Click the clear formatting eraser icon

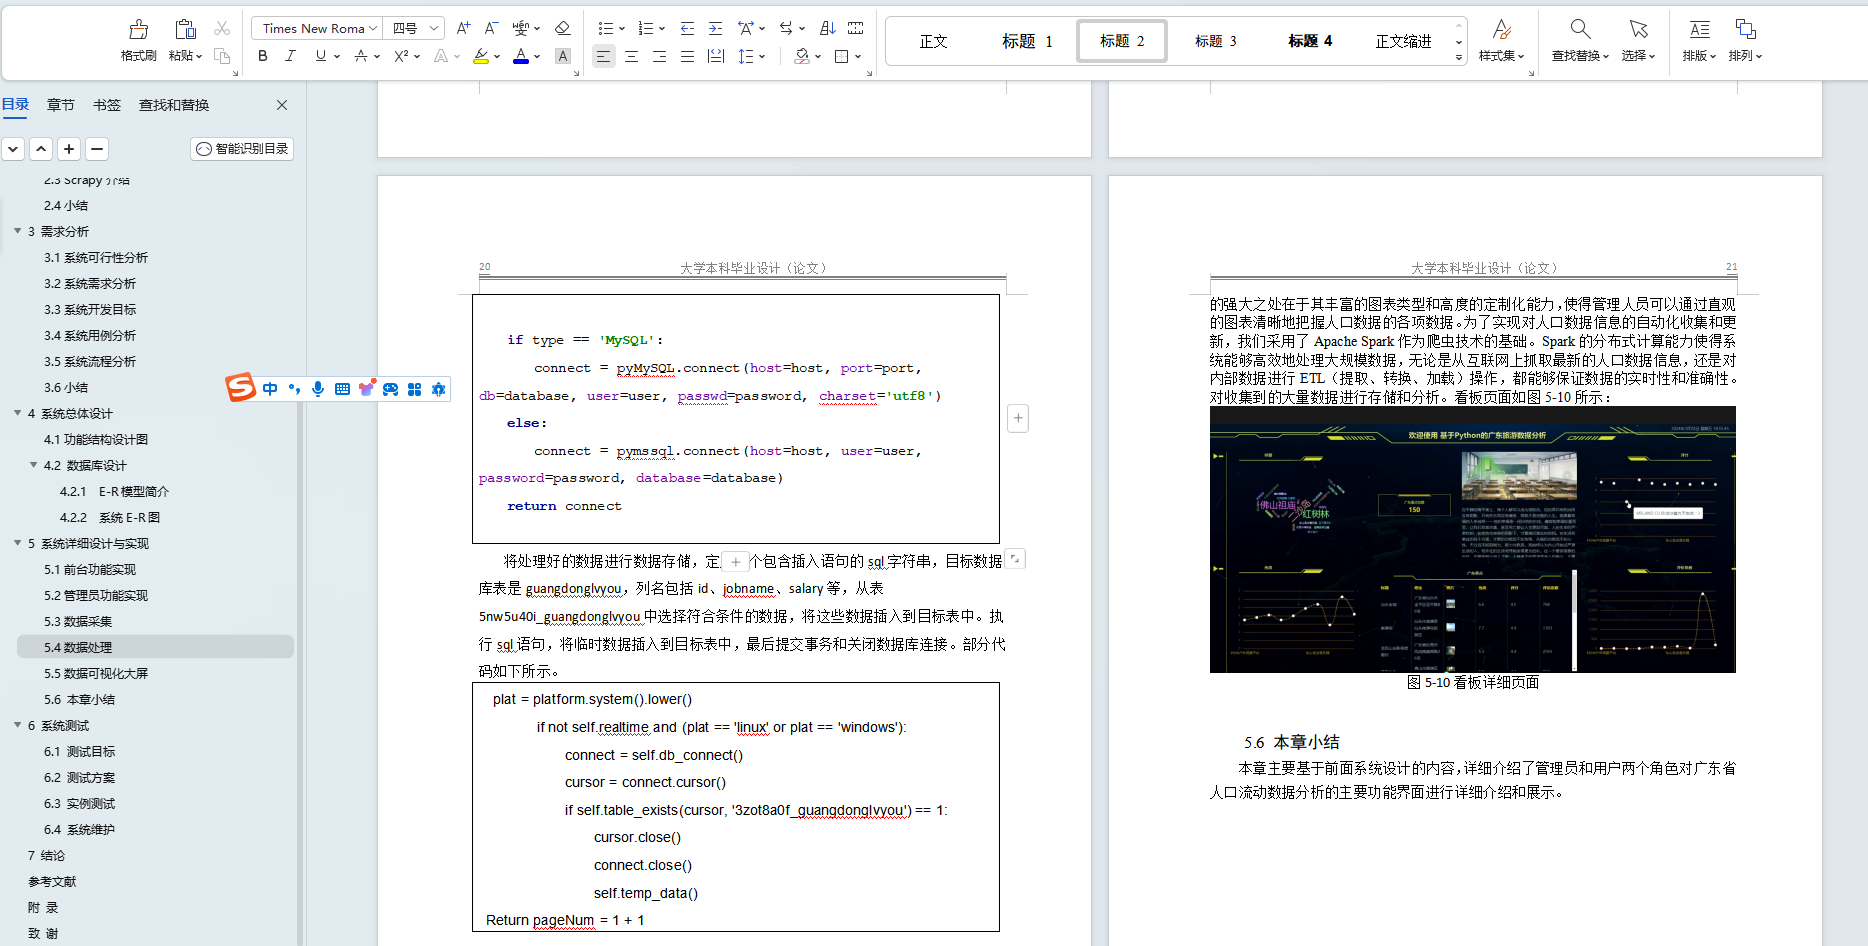563,29
